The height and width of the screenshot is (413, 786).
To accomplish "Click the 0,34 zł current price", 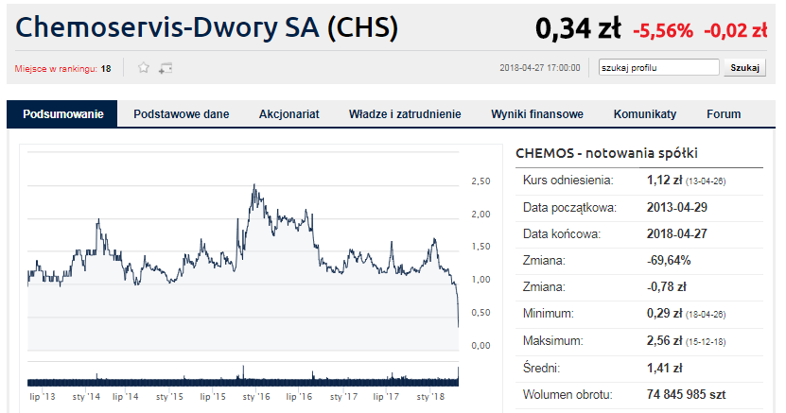I will tap(577, 28).
